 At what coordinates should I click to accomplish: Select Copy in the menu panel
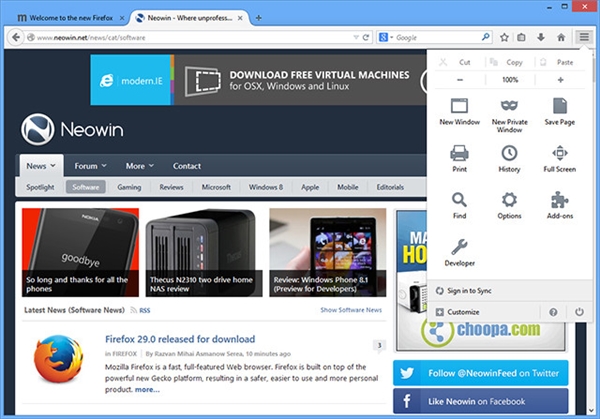(x=509, y=62)
